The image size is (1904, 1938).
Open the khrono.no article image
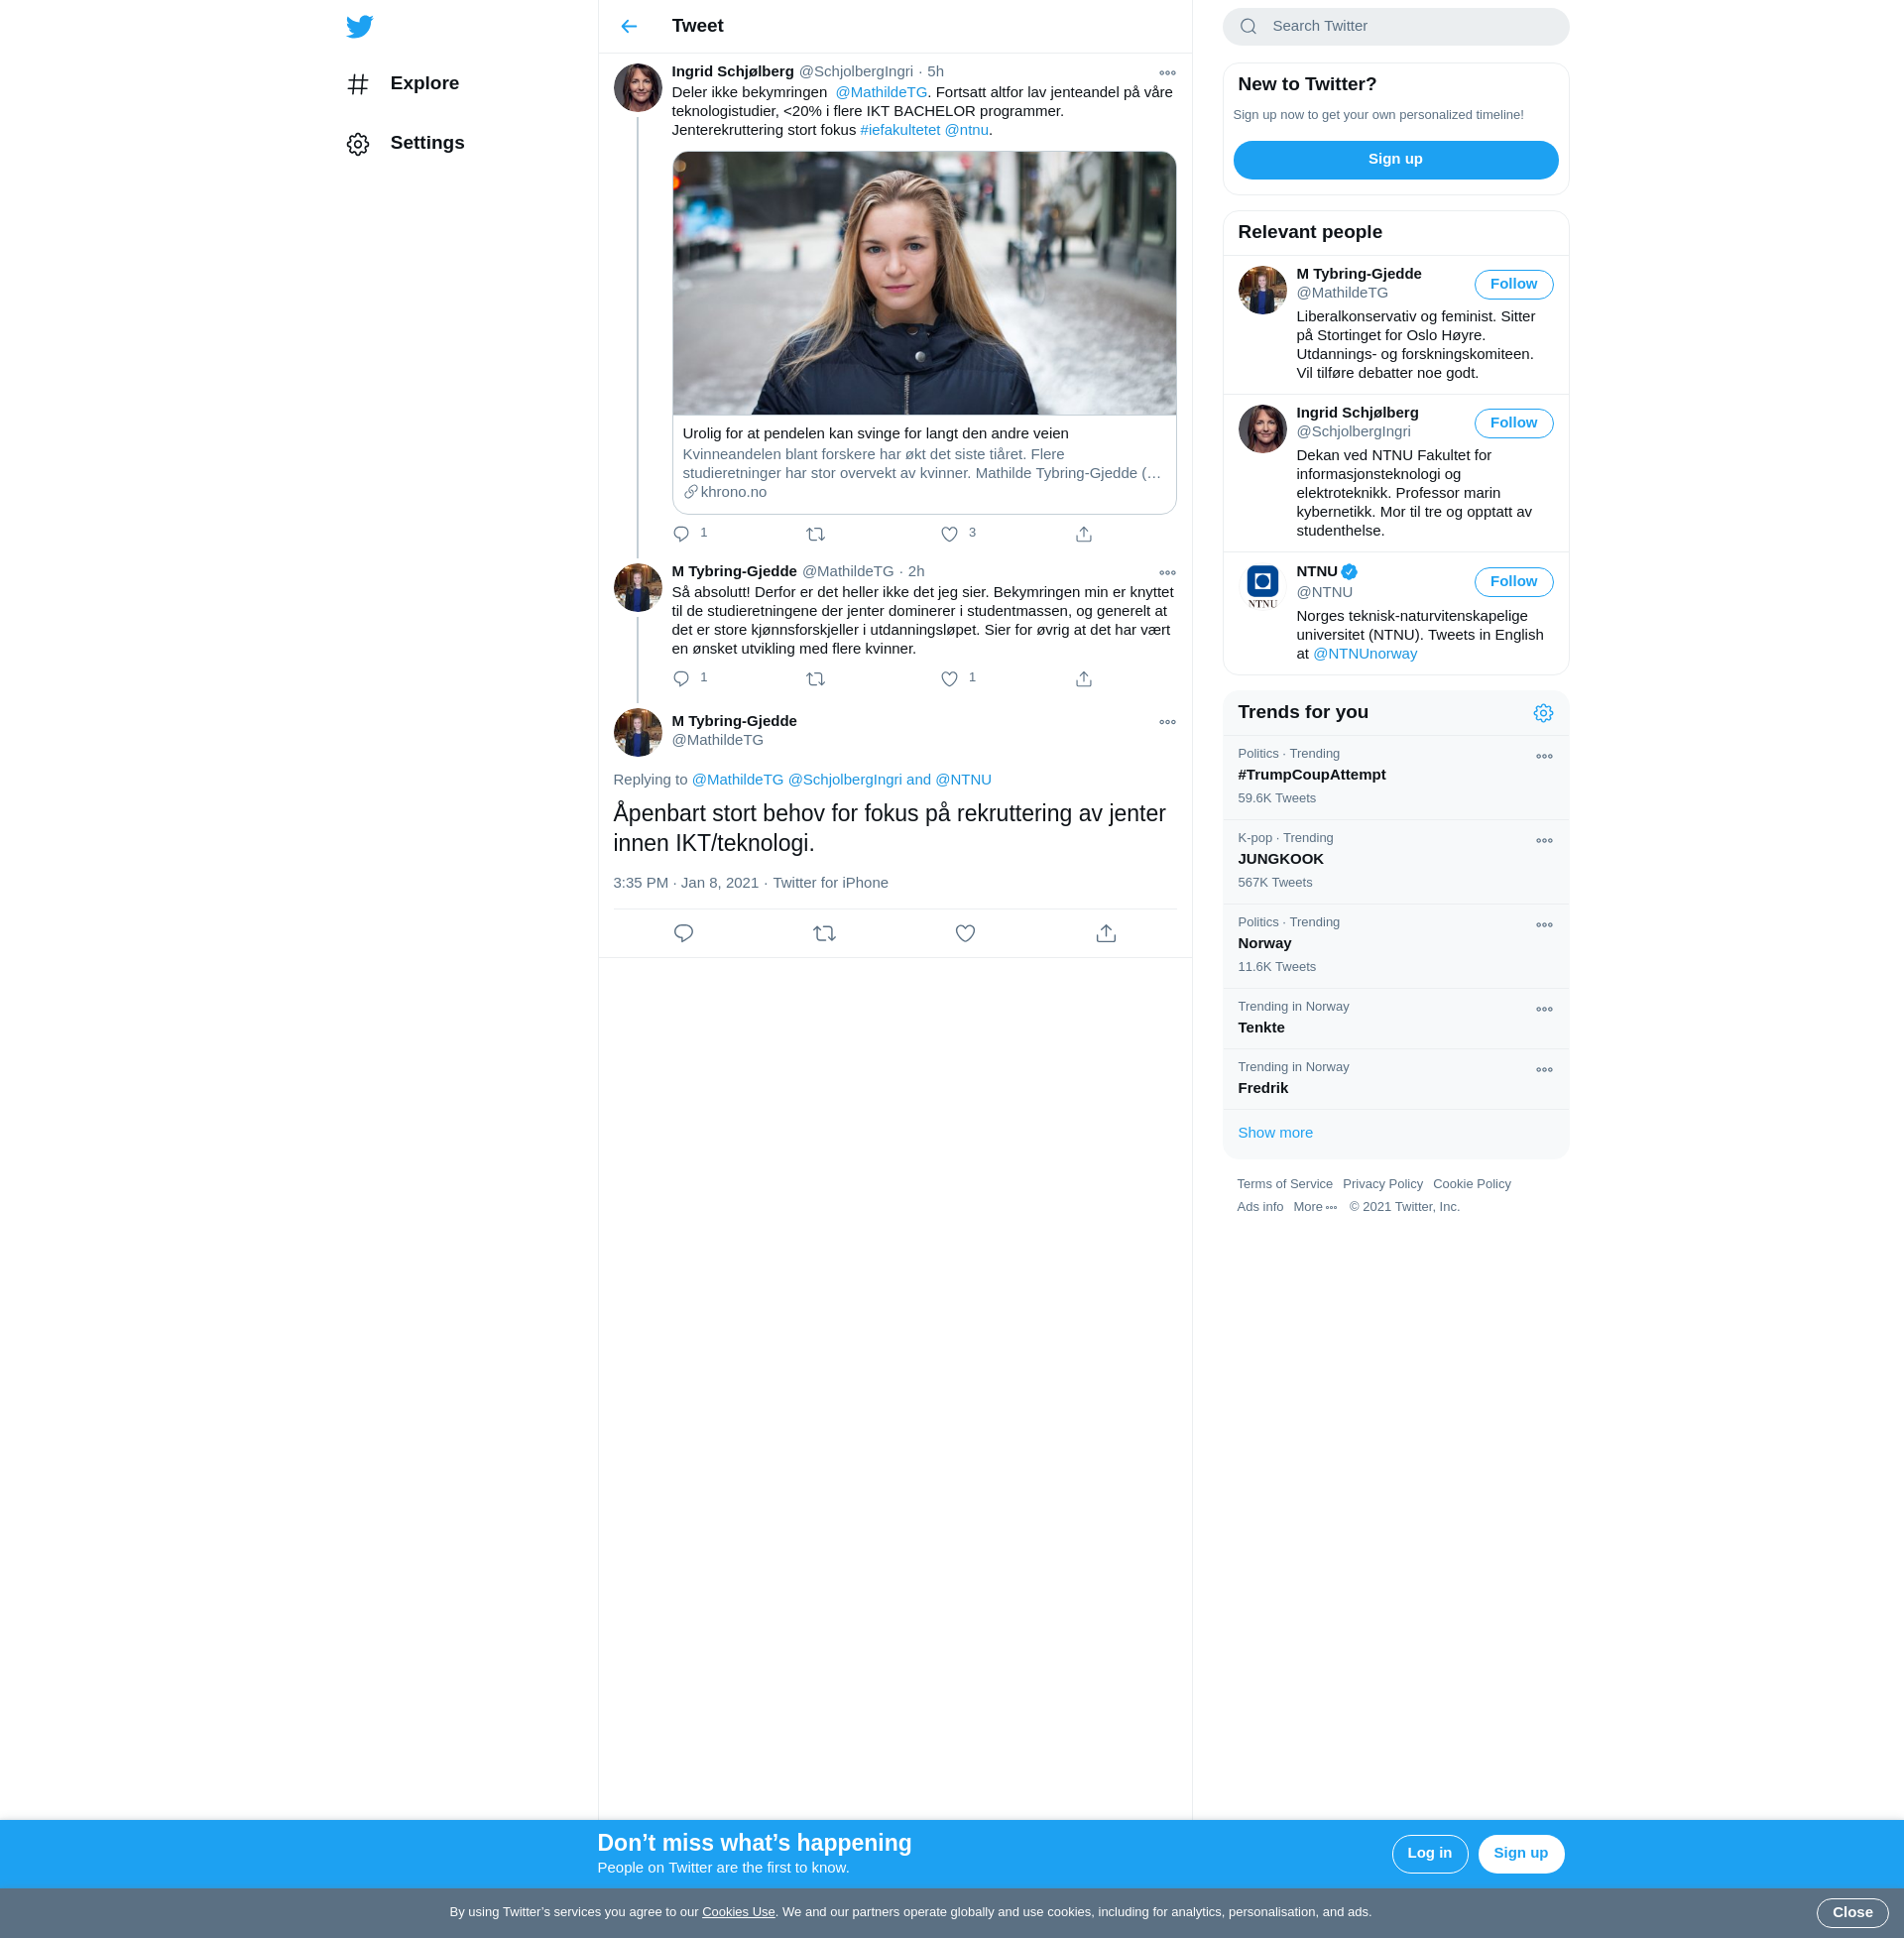(x=924, y=283)
